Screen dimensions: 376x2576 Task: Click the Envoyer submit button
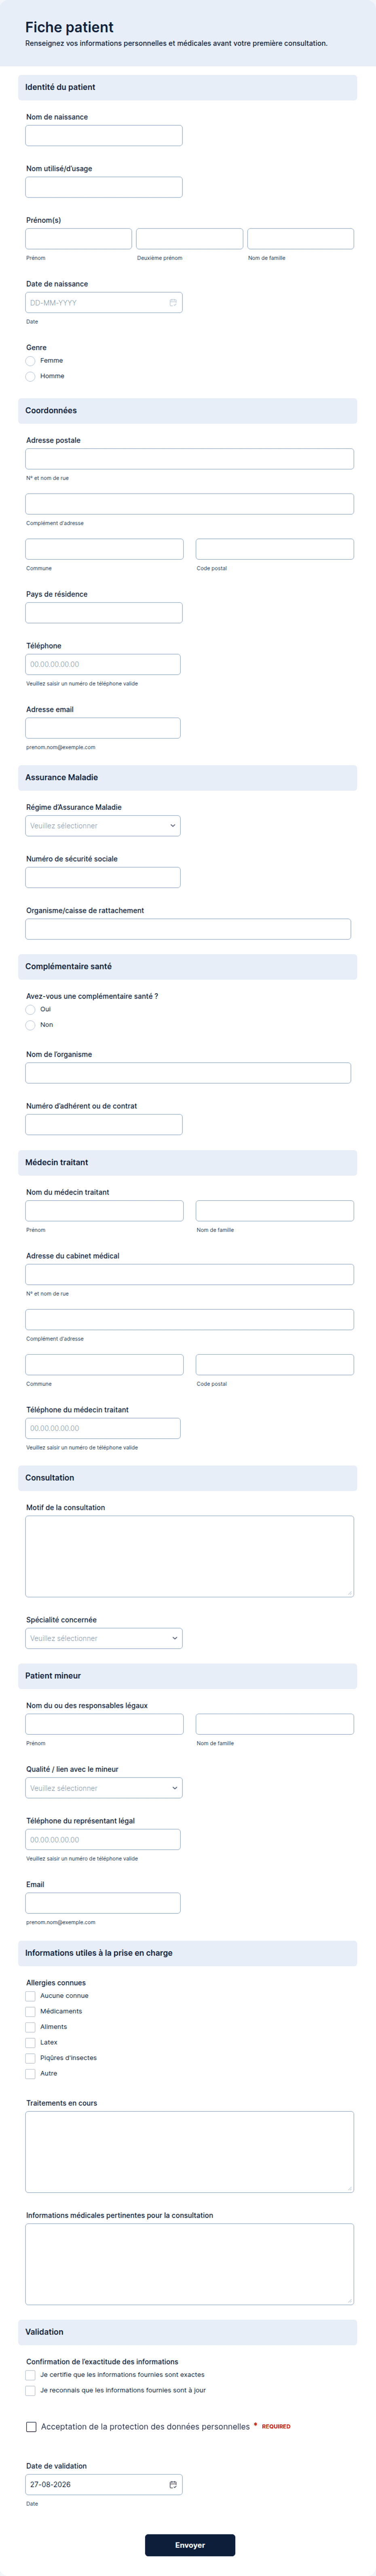(190, 2545)
